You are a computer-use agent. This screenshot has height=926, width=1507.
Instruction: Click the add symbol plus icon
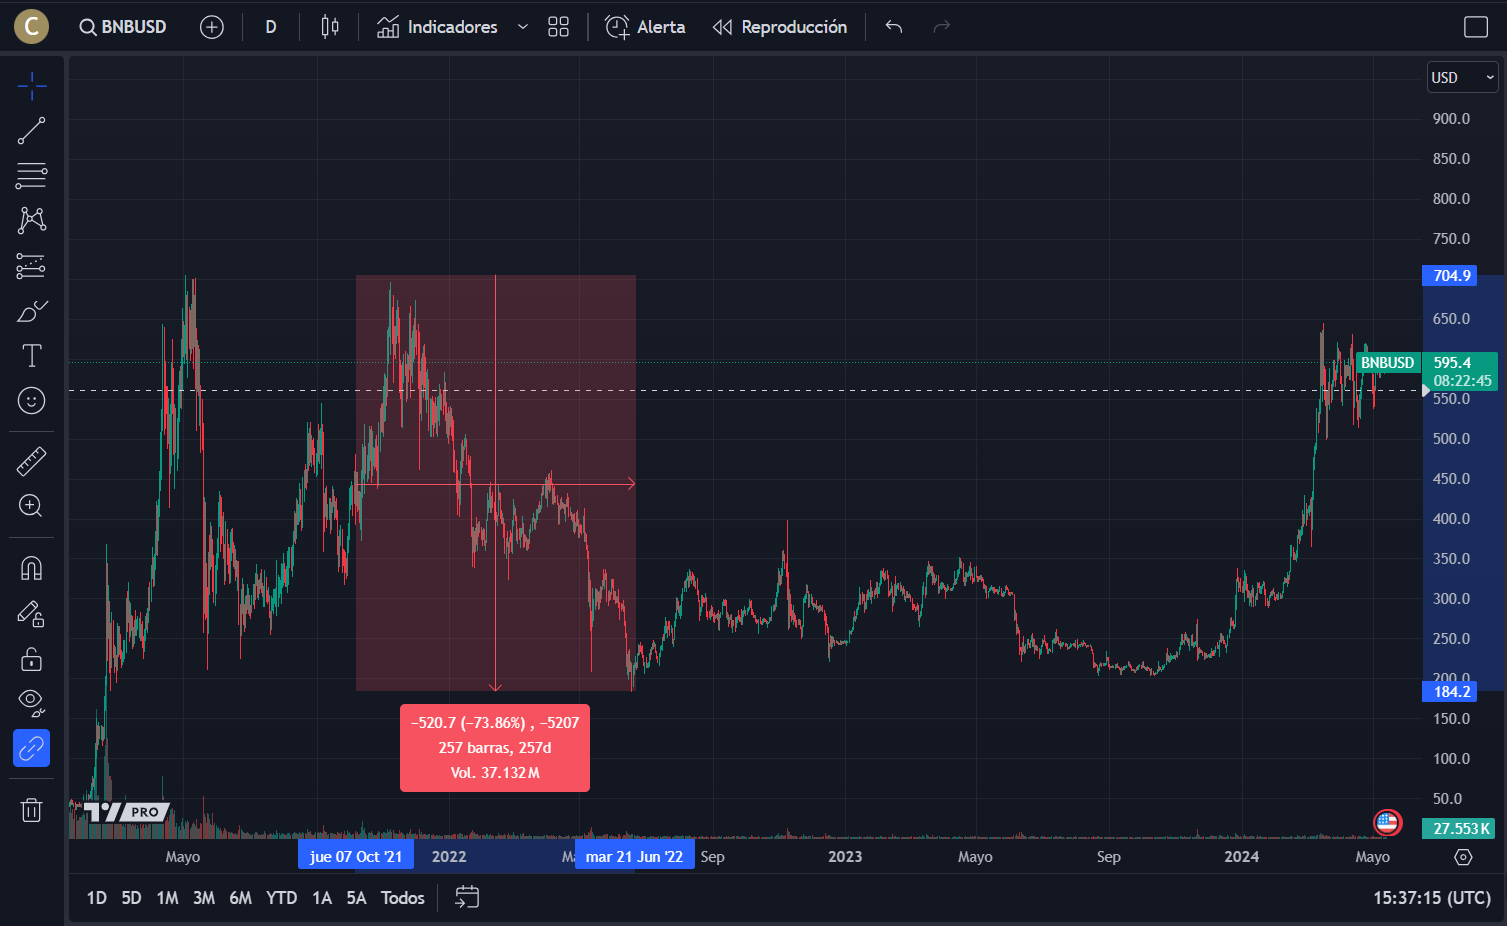click(x=212, y=27)
